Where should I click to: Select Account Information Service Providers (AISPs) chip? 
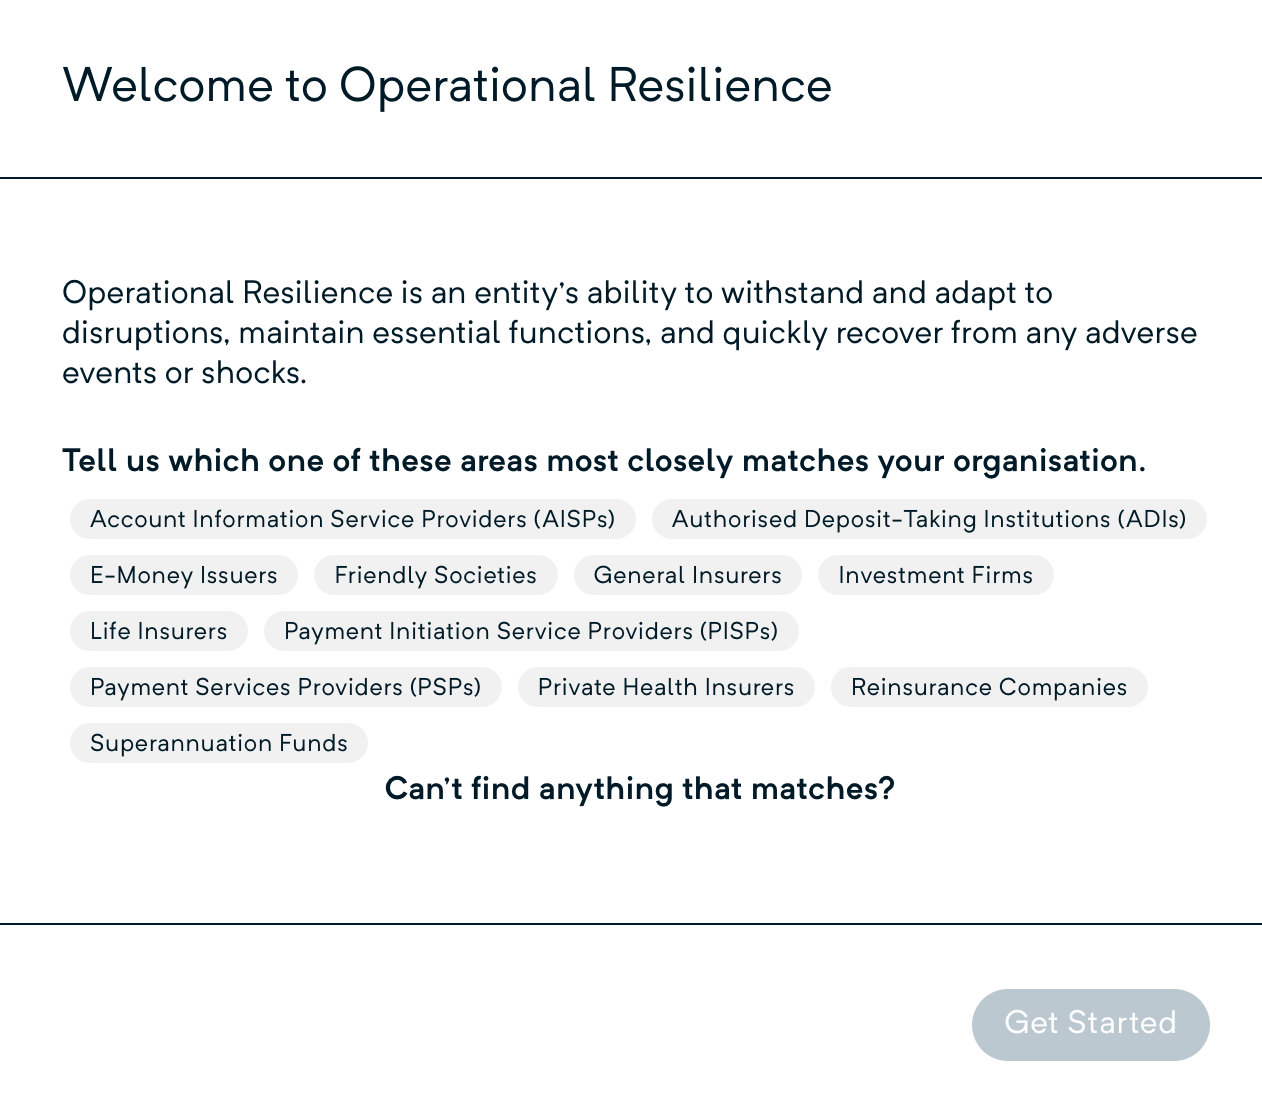tap(352, 519)
